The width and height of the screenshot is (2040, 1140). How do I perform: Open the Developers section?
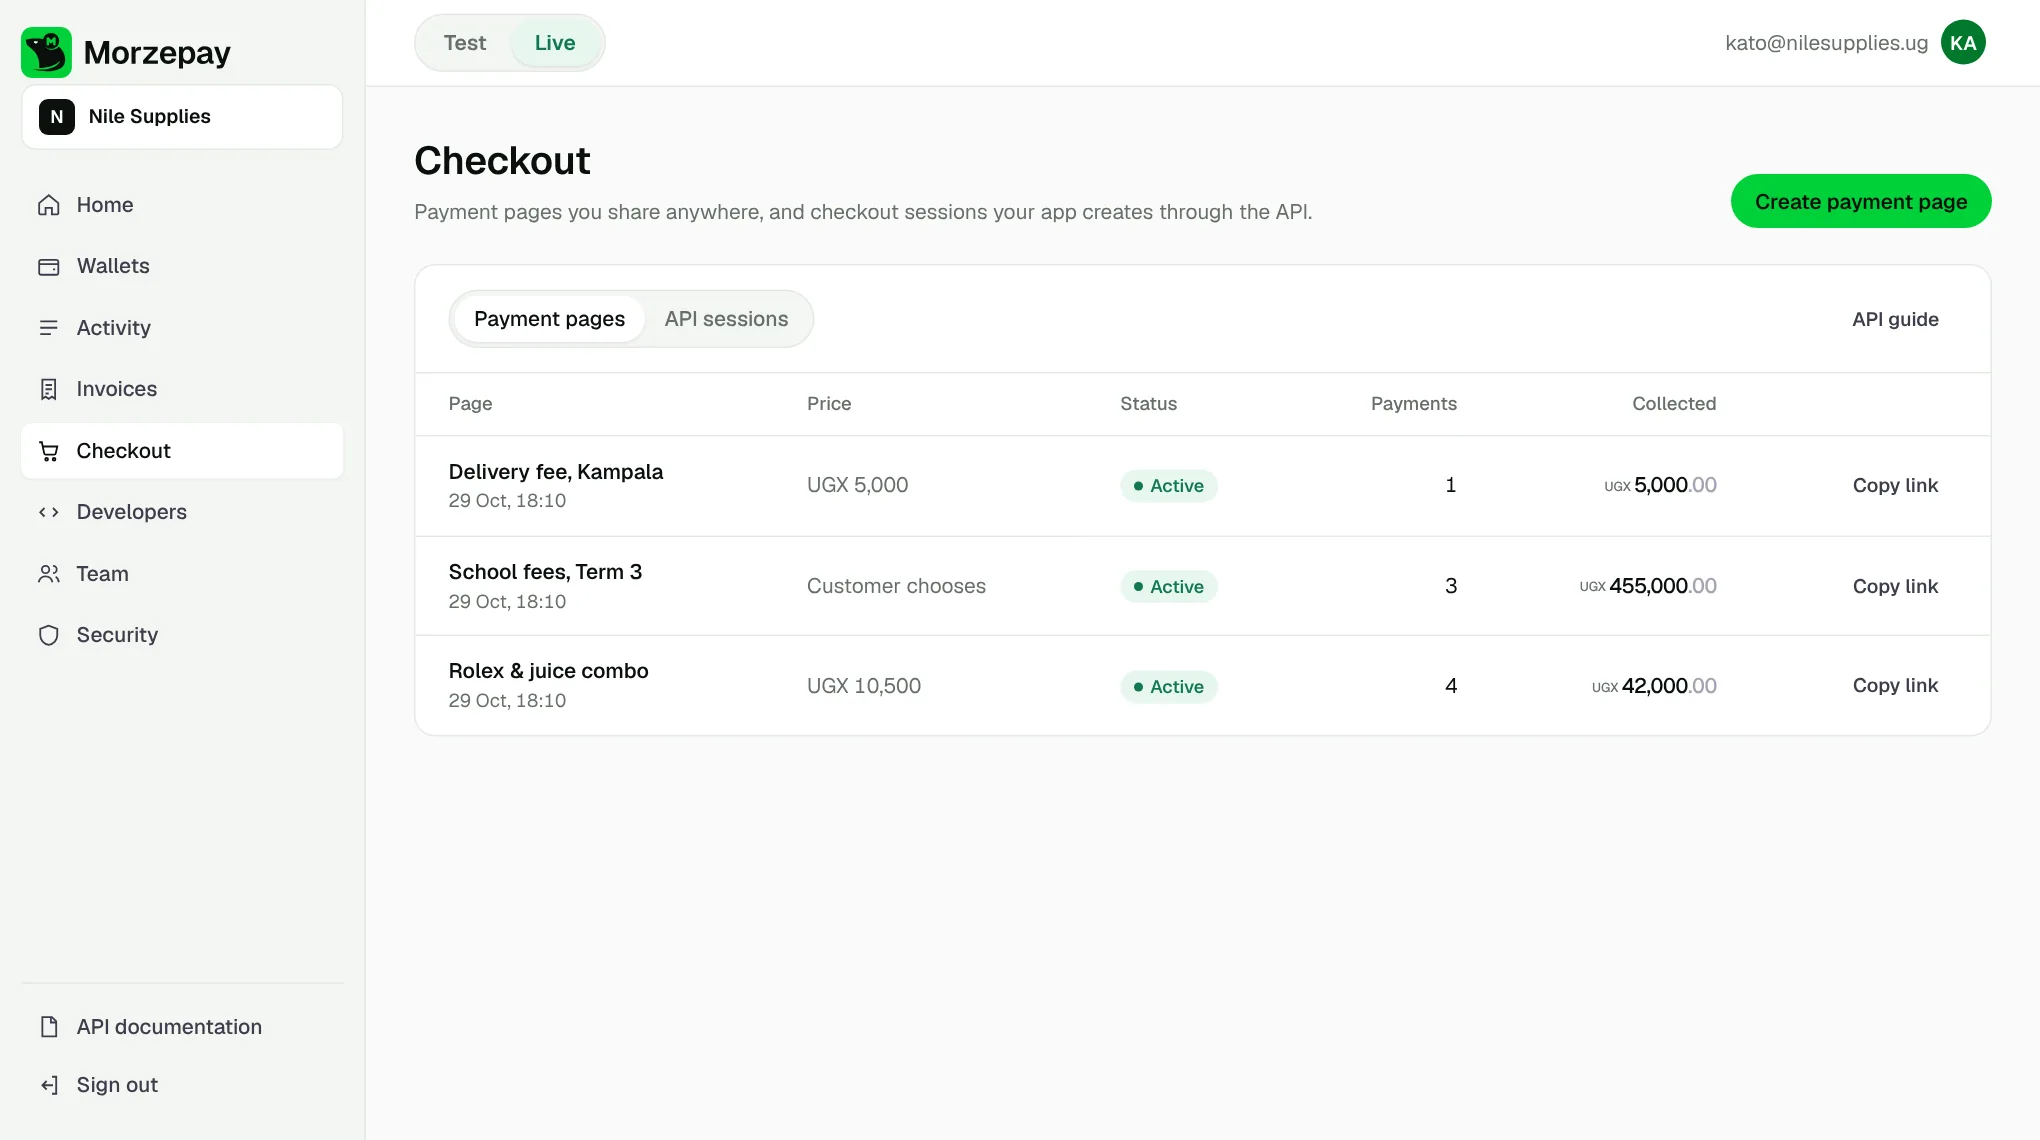[x=182, y=512]
